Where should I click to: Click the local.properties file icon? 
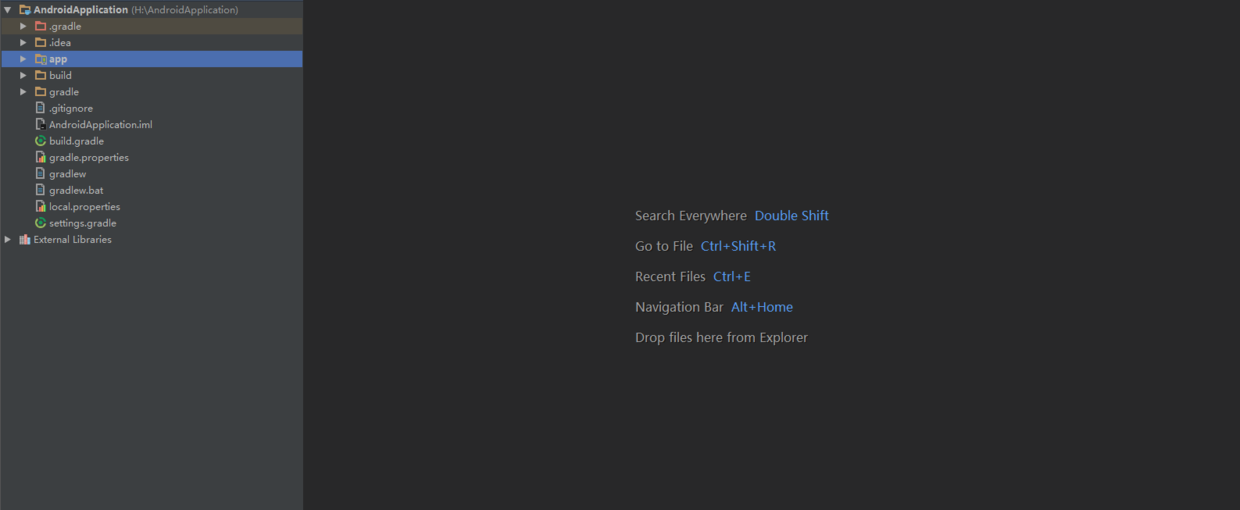coord(40,206)
